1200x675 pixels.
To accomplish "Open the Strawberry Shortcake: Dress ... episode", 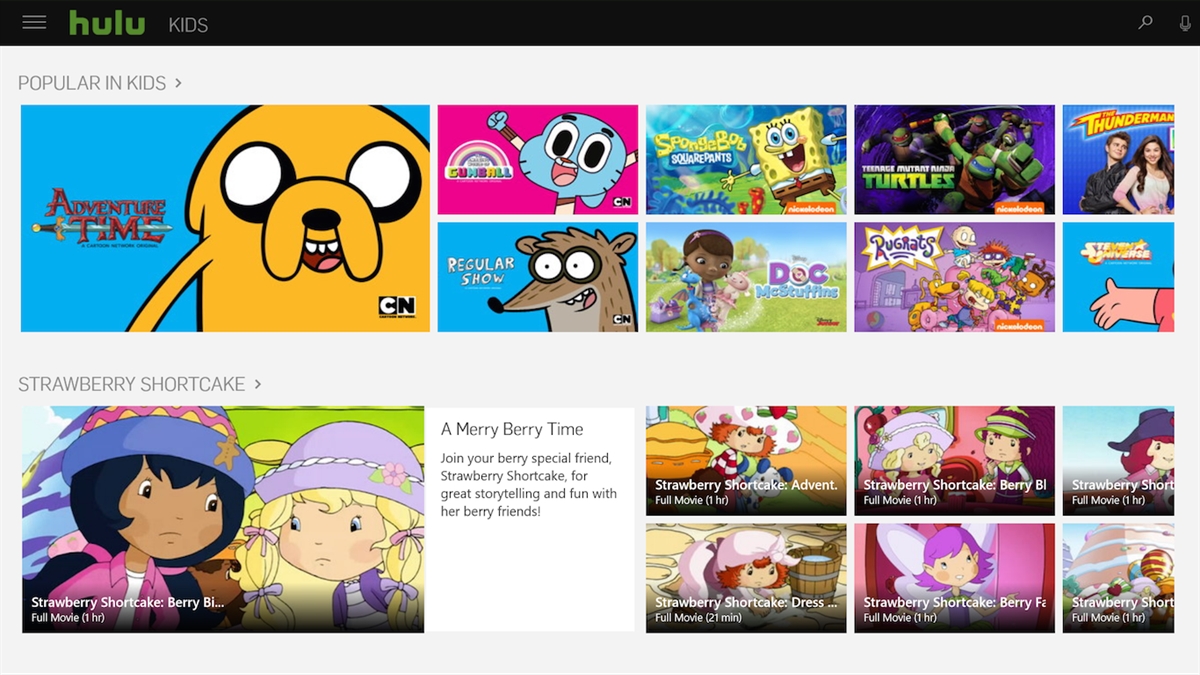I will (x=746, y=578).
